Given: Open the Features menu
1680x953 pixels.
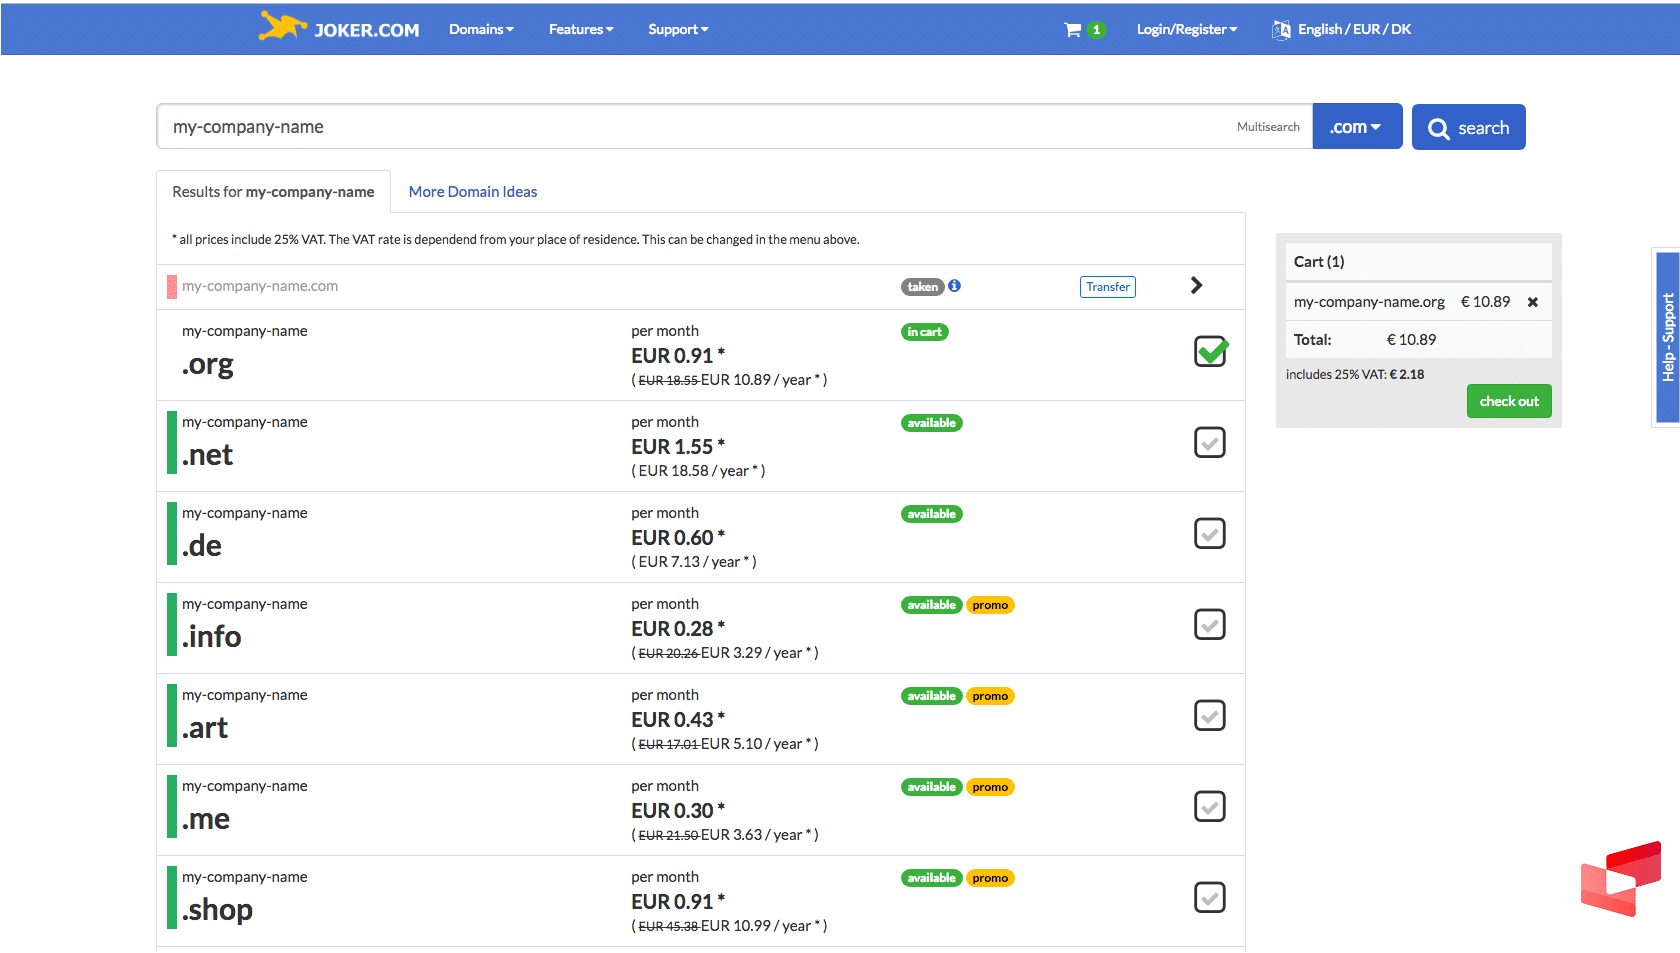Looking at the screenshot, I should [581, 30].
